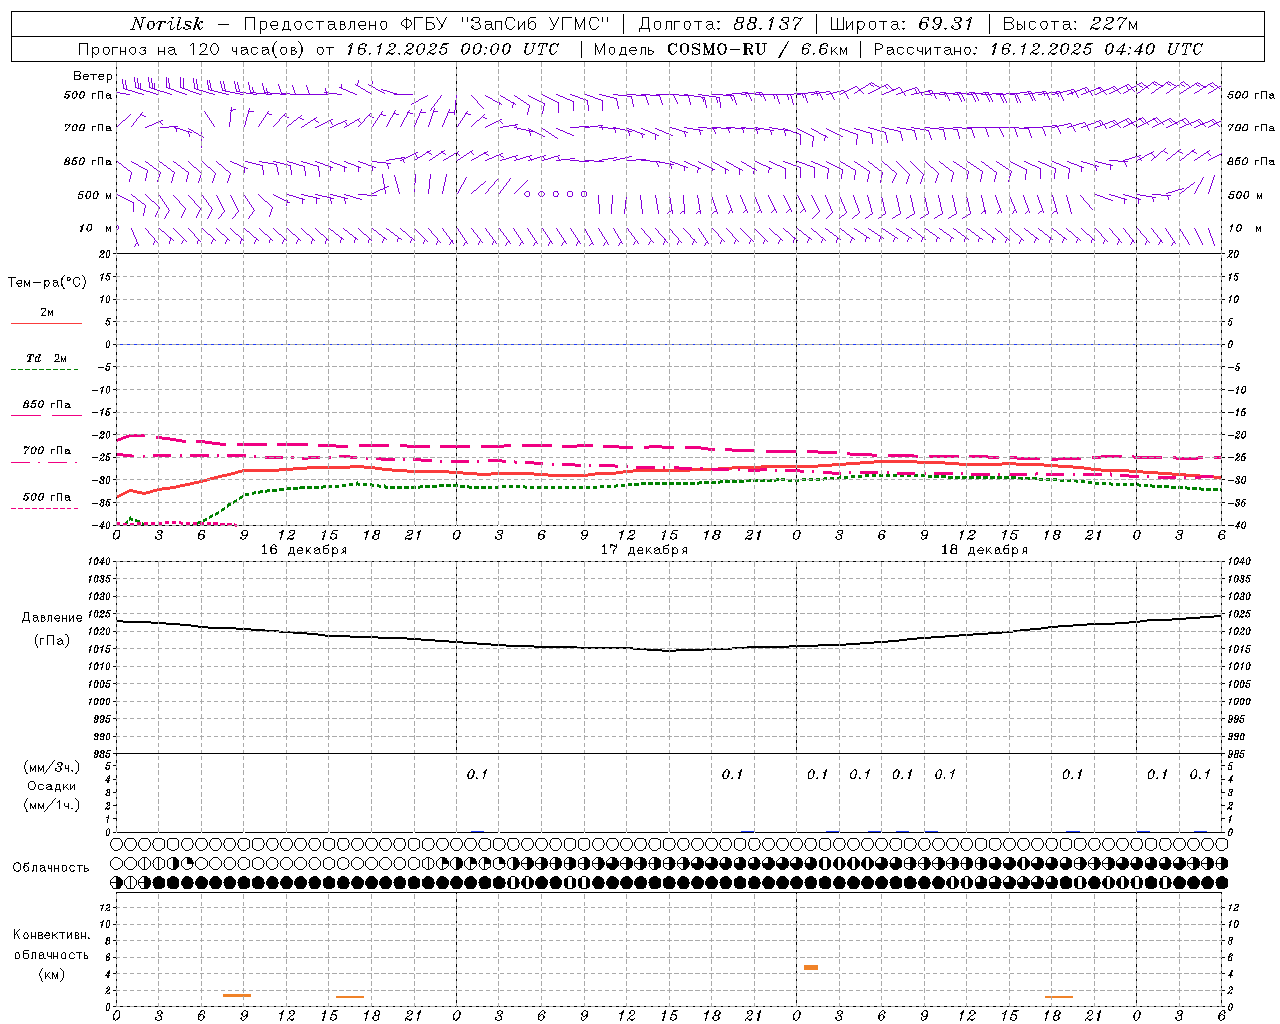Click the "700 гПа" temperature legend entry
Viewport: 1280px width, 1024px height.
point(46,455)
